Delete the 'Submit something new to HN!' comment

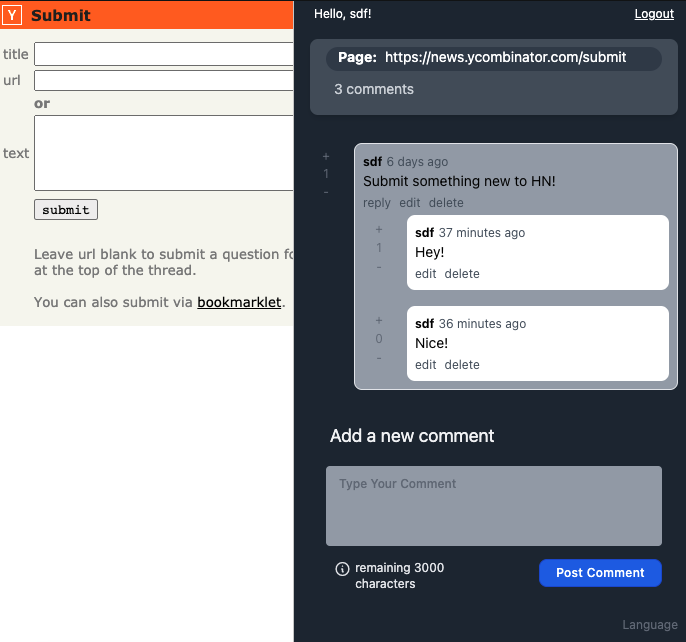(x=446, y=203)
